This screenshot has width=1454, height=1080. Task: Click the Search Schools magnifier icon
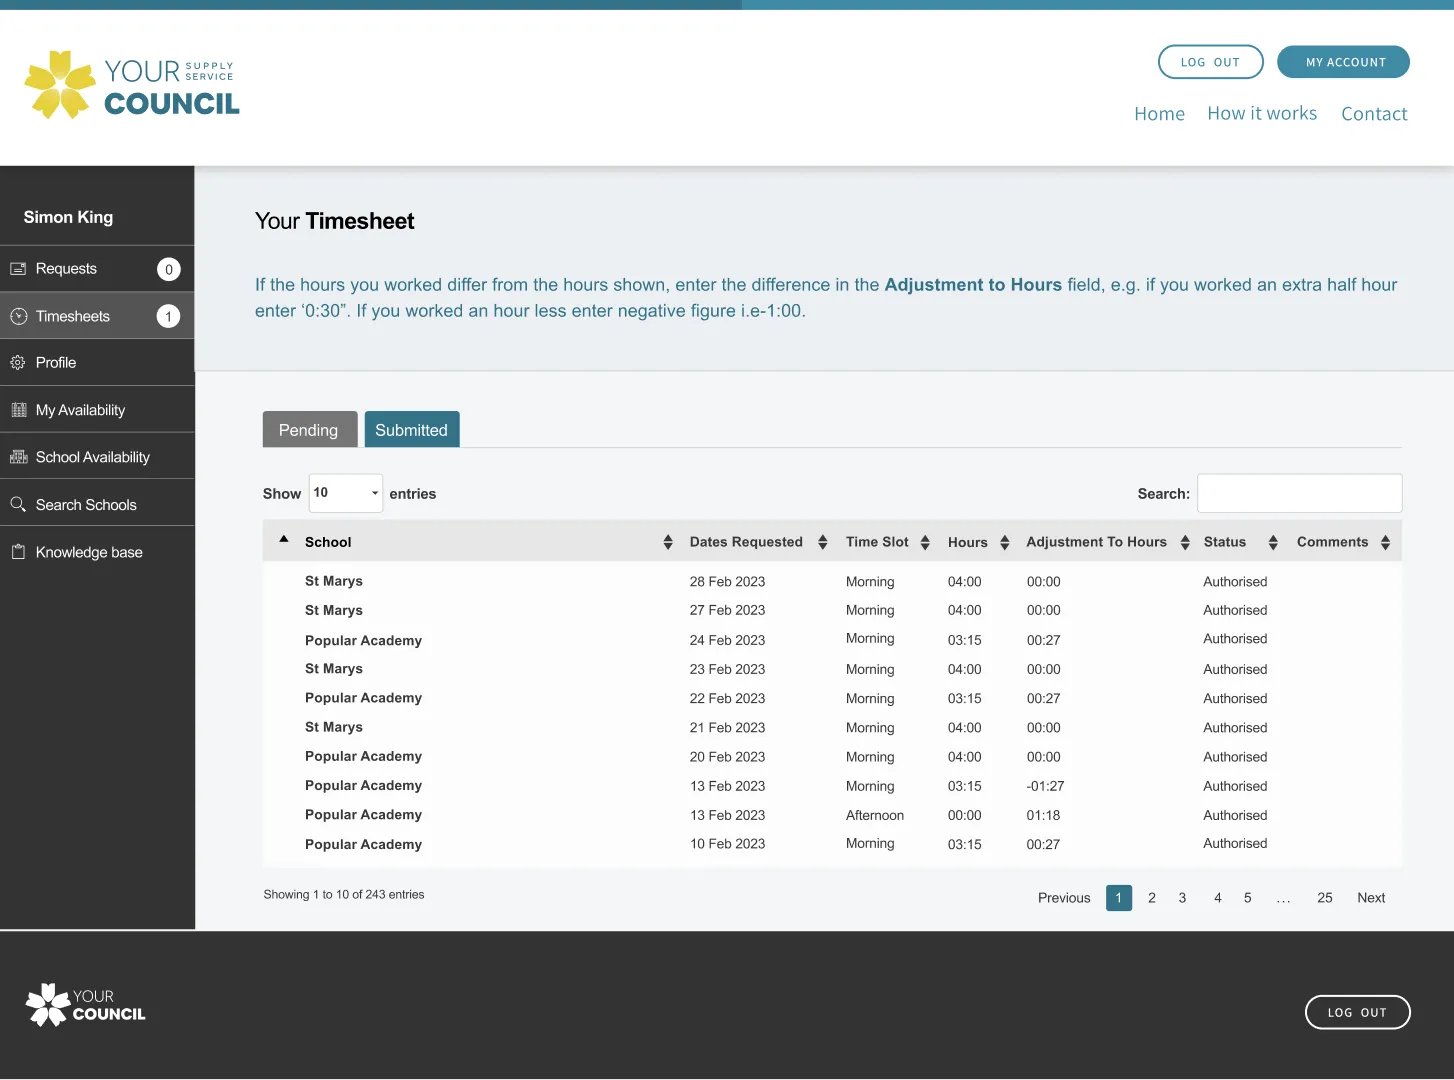tap(18, 505)
